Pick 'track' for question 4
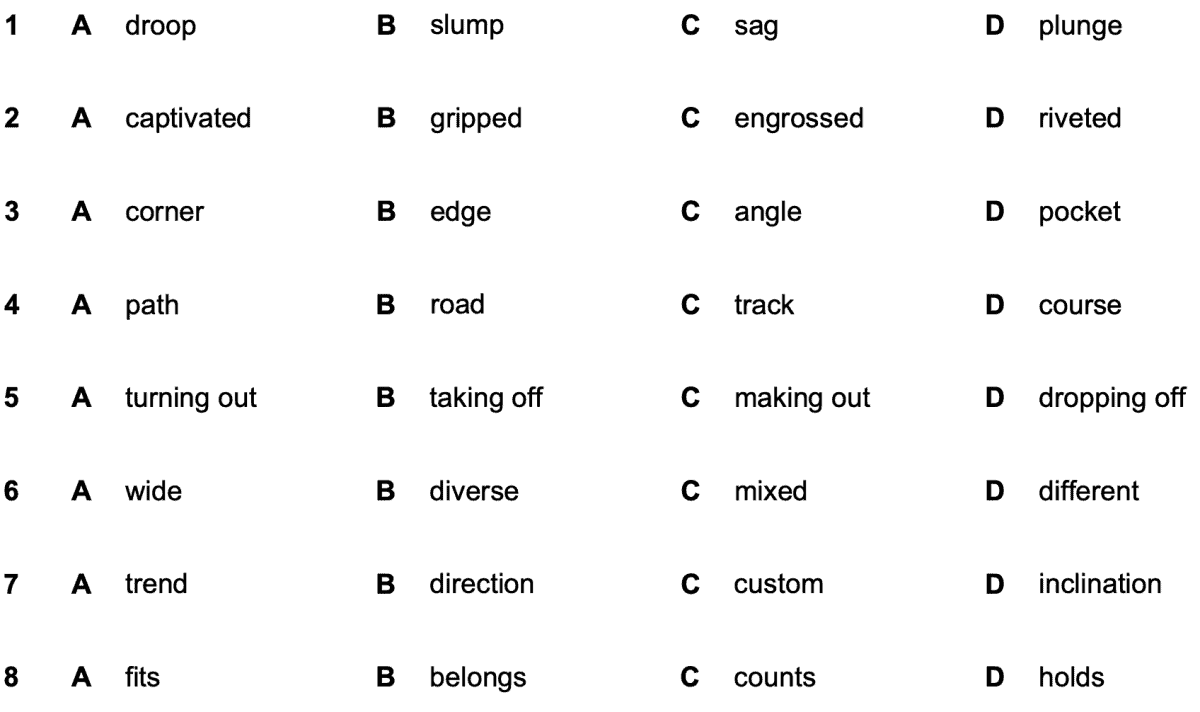The height and width of the screenshot is (712, 1200). [x=764, y=305]
